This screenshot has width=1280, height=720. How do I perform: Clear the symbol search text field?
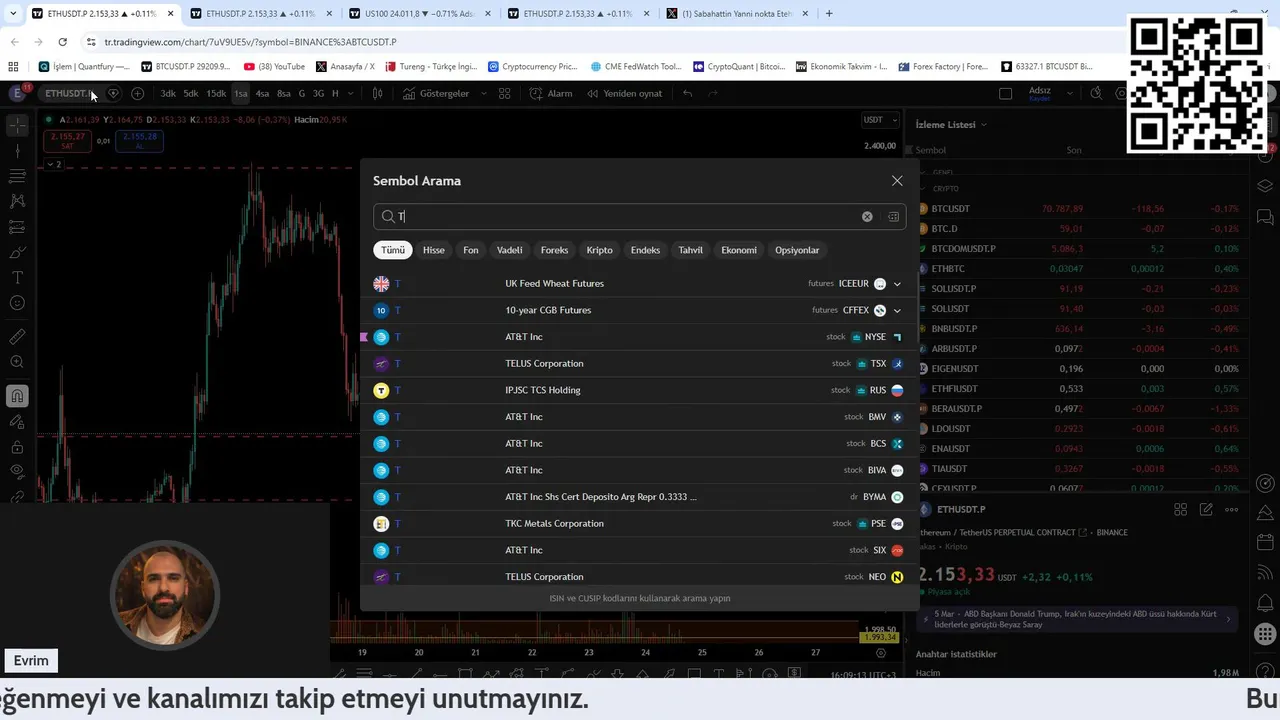(867, 217)
